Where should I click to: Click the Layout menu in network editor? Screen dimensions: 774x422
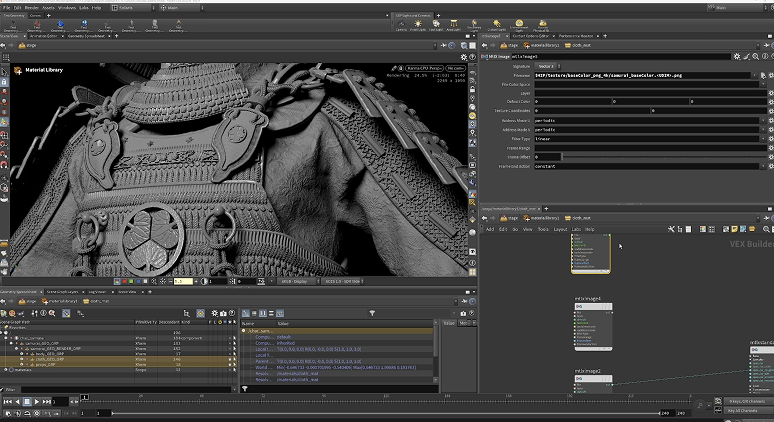(560, 229)
